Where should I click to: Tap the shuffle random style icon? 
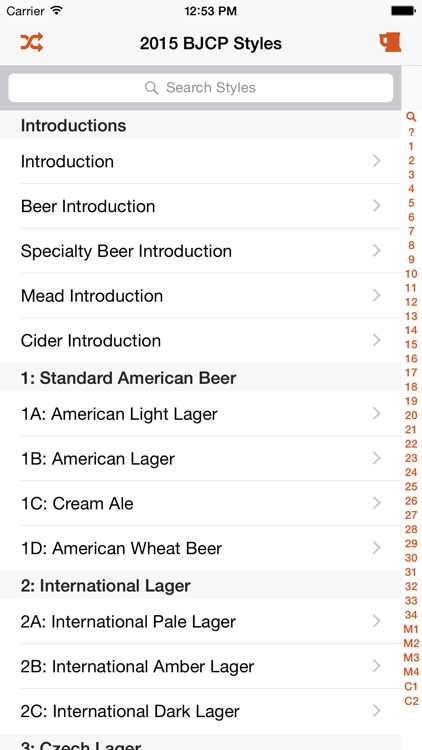pos(32,43)
